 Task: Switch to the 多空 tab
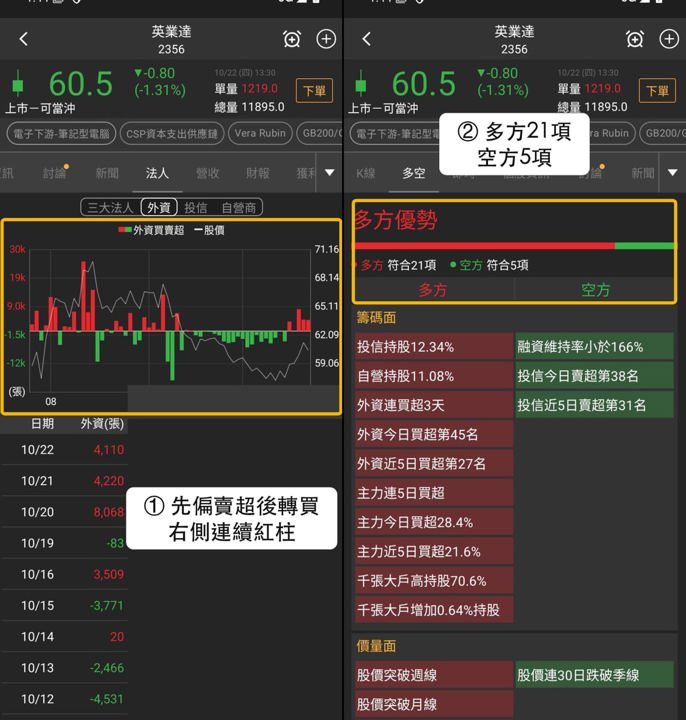point(414,173)
